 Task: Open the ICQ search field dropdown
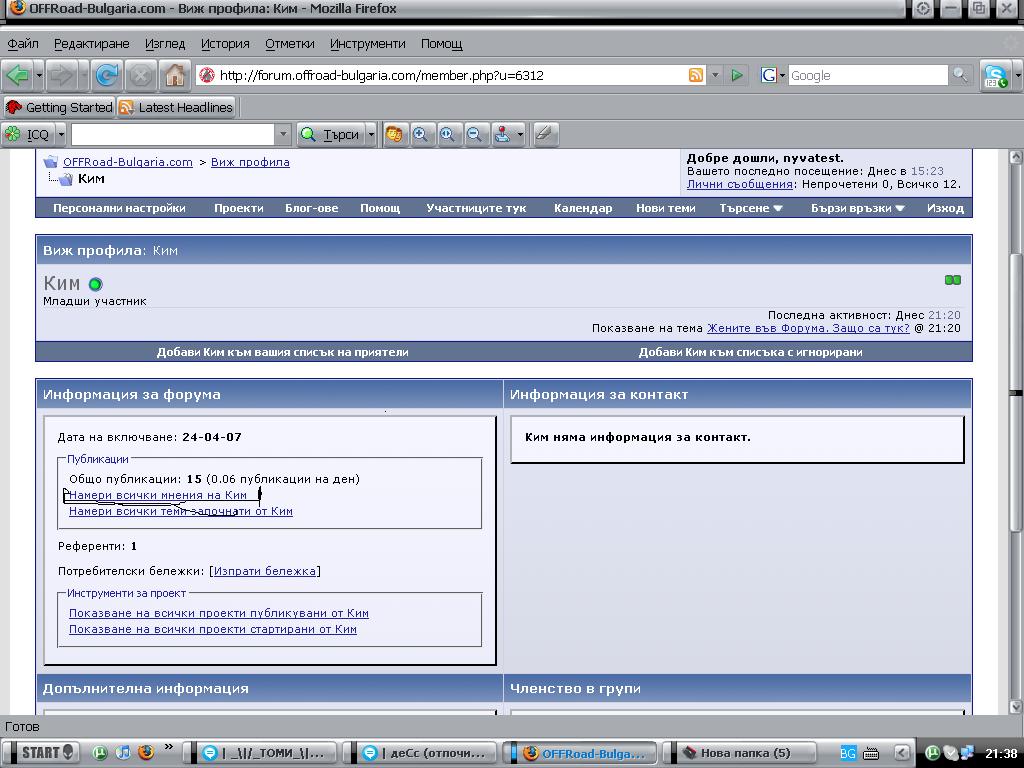click(283, 135)
